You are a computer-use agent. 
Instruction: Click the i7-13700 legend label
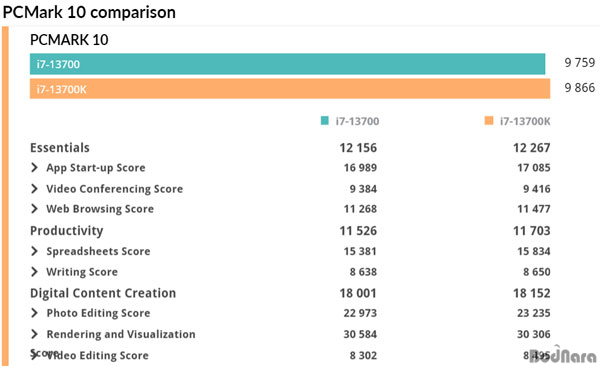coord(357,121)
